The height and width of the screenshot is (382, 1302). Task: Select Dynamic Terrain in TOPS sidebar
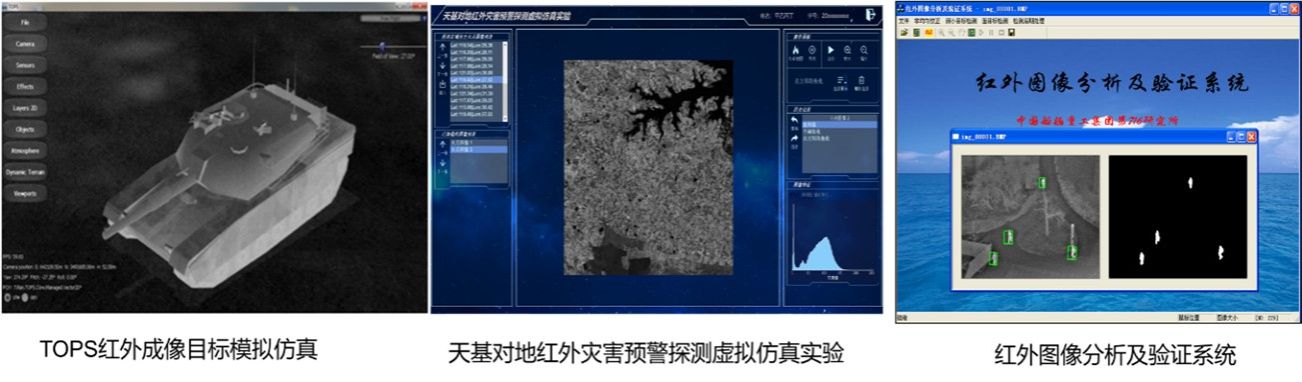[24, 172]
